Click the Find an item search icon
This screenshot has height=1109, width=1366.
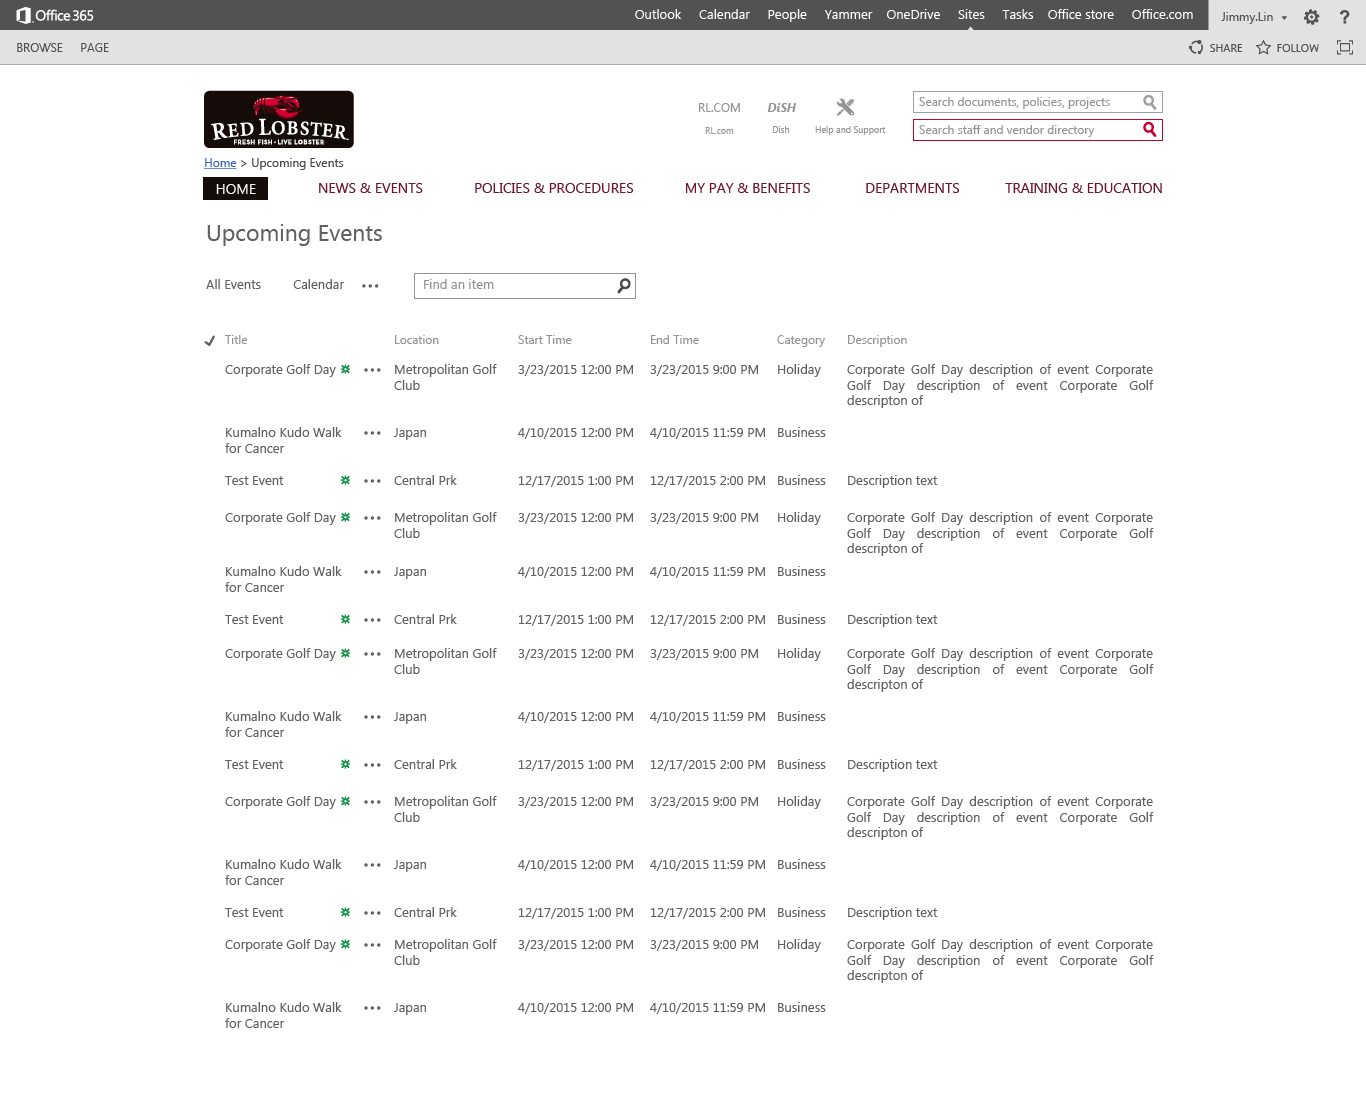click(x=624, y=286)
